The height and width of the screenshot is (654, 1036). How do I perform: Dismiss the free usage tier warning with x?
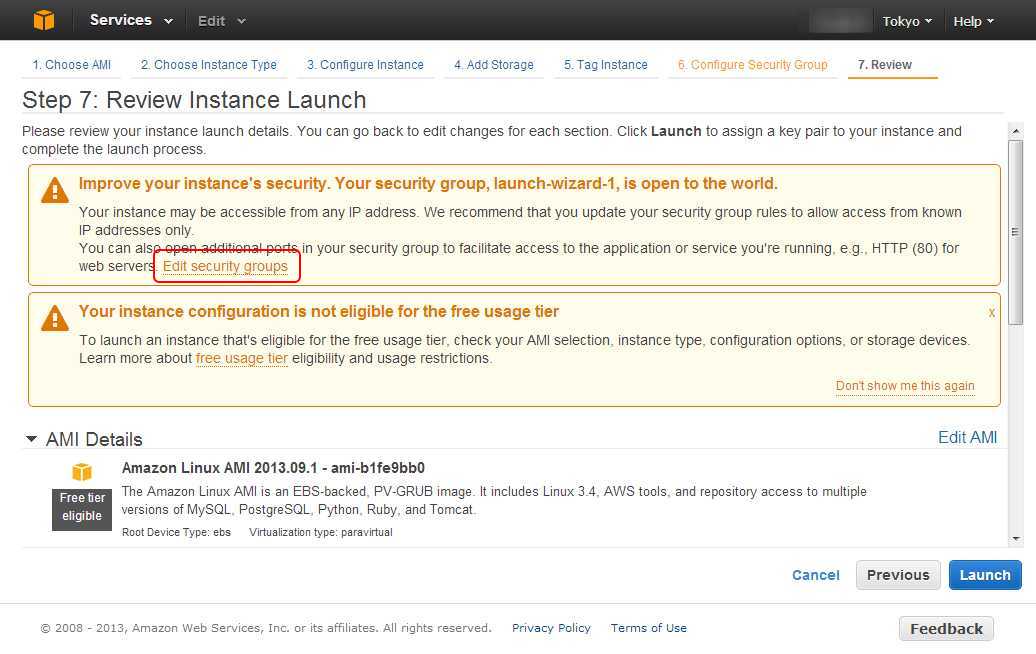tap(991, 312)
